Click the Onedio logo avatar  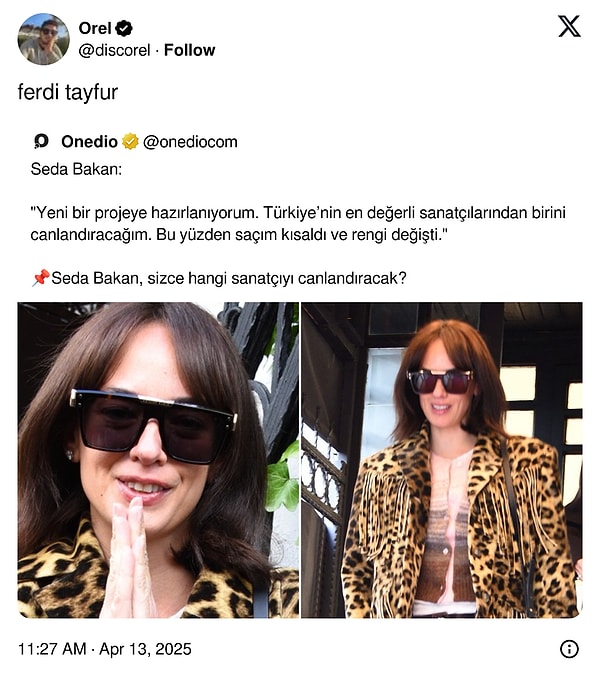pyautogui.click(x=42, y=141)
